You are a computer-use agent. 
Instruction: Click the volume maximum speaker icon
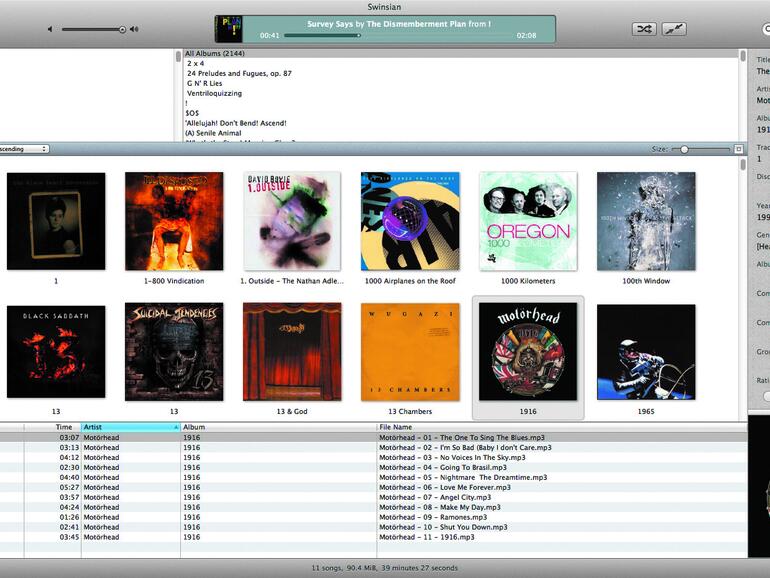pos(134,30)
